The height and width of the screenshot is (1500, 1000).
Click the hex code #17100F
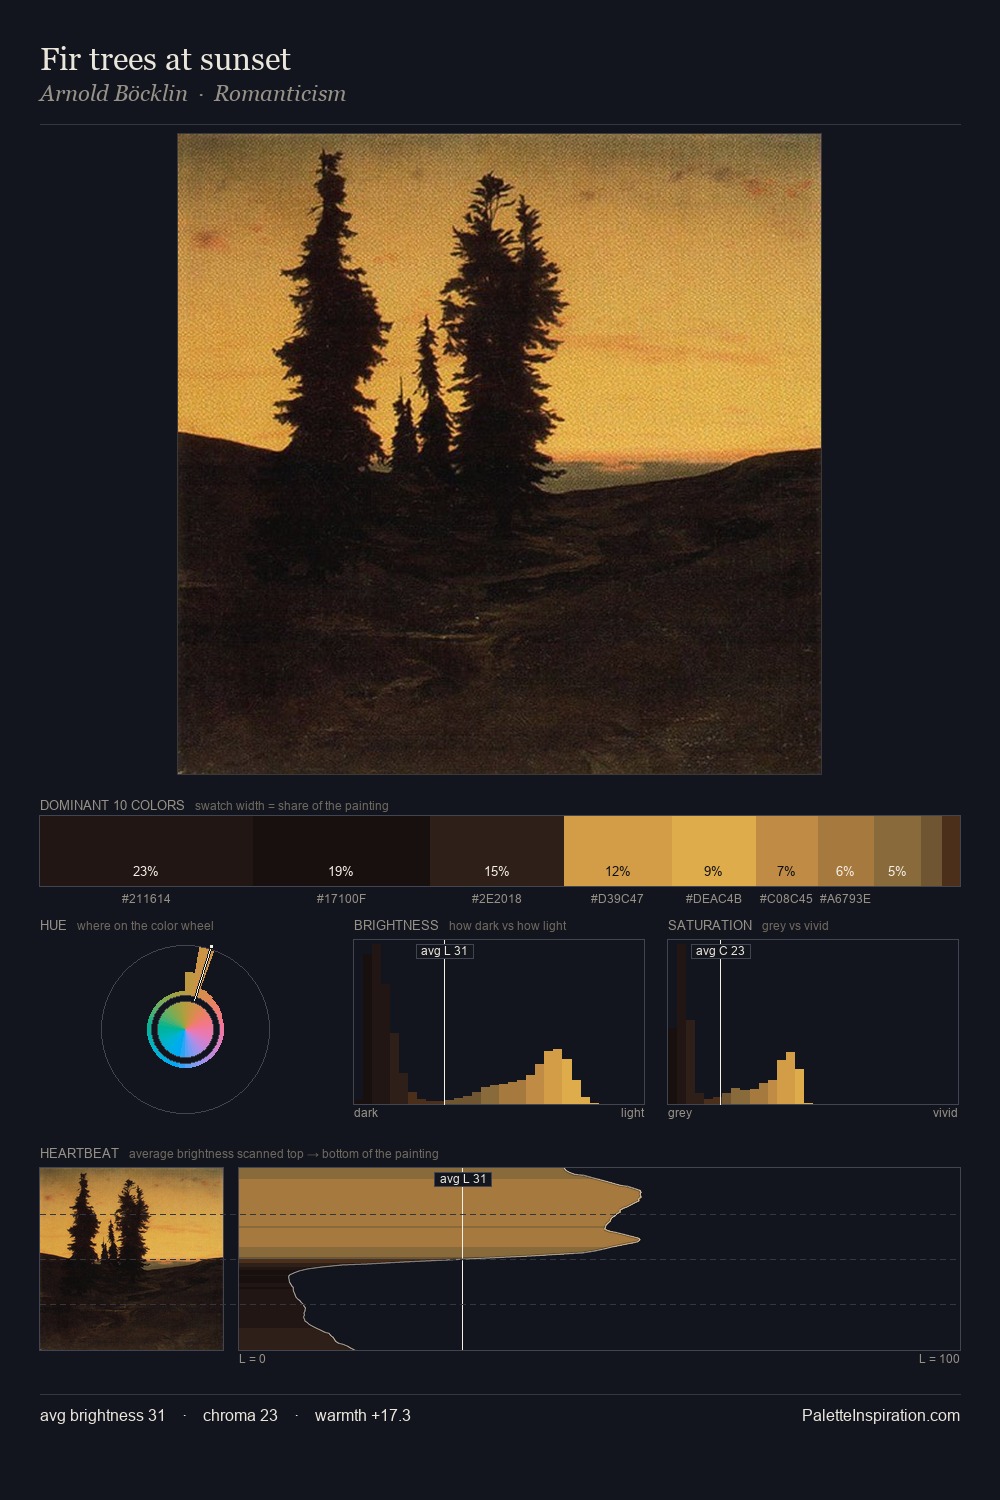click(341, 899)
